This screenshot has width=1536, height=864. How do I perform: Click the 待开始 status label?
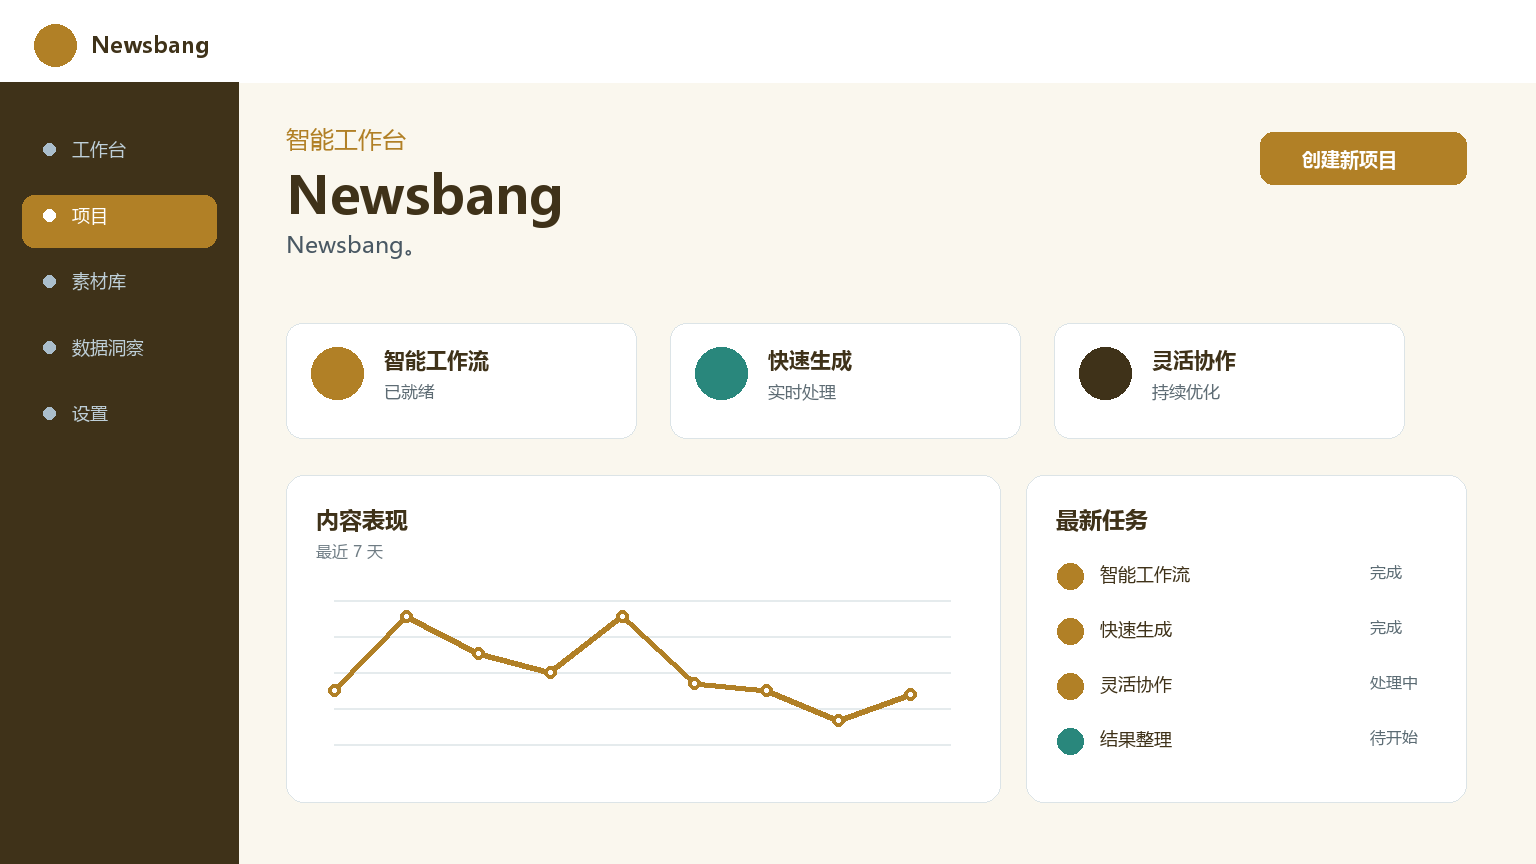coord(1394,738)
